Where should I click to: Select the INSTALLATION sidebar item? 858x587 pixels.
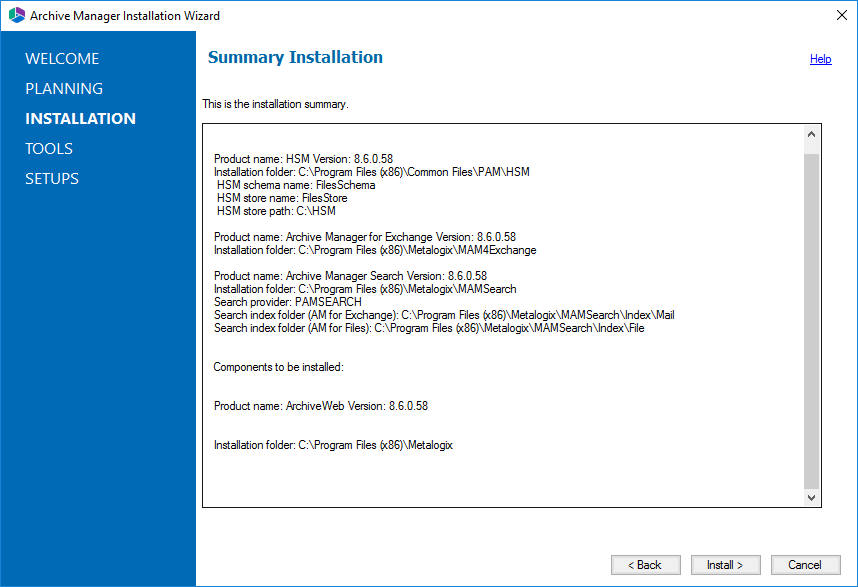click(80, 119)
